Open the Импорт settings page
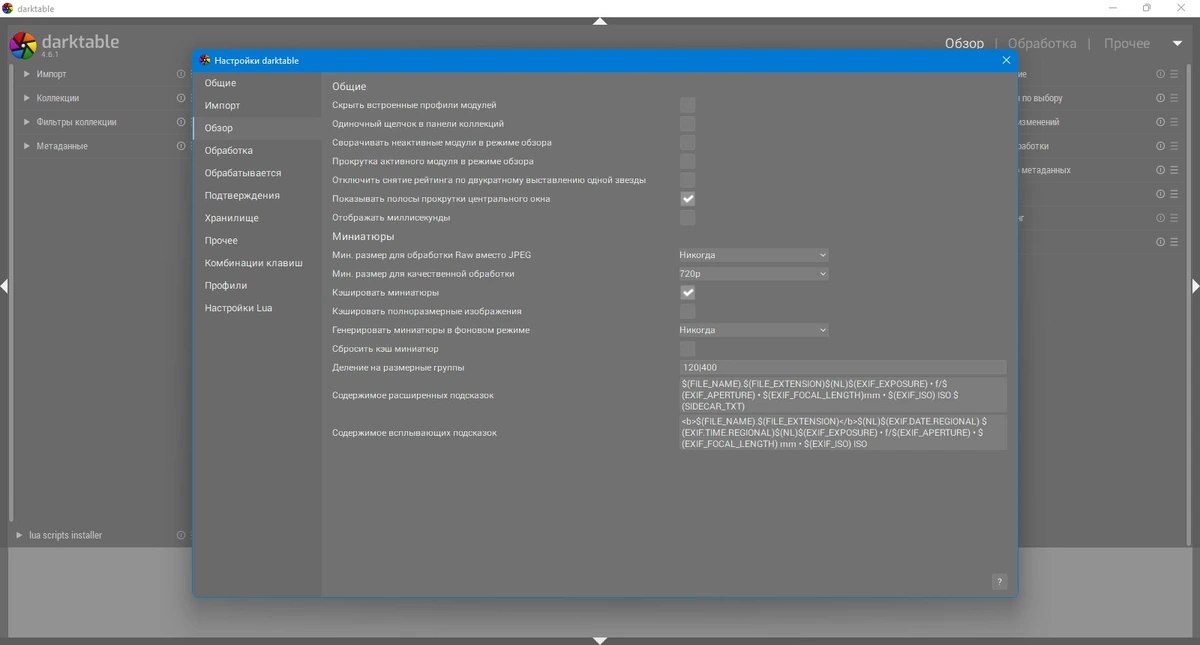Image resolution: width=1200 pixels, height=645 pixels. pyautogui.click(x=257, y=106)
